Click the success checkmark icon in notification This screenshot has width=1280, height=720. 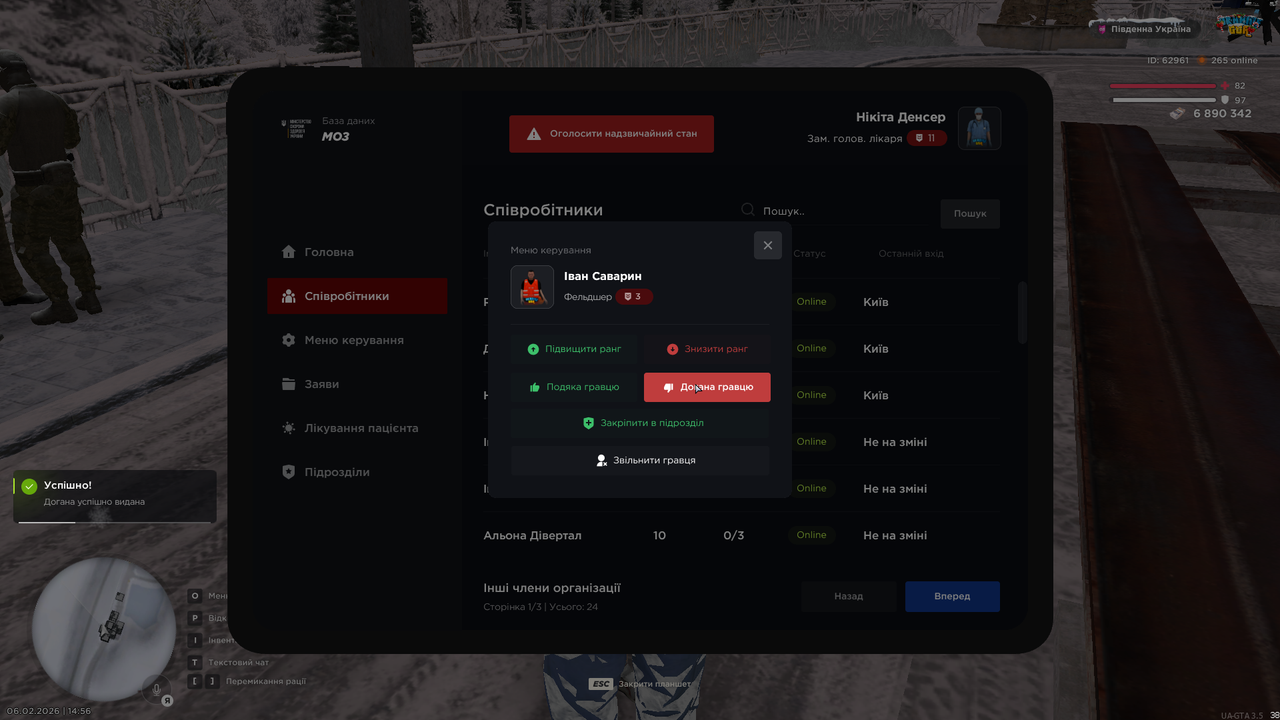tap(30, 486)
